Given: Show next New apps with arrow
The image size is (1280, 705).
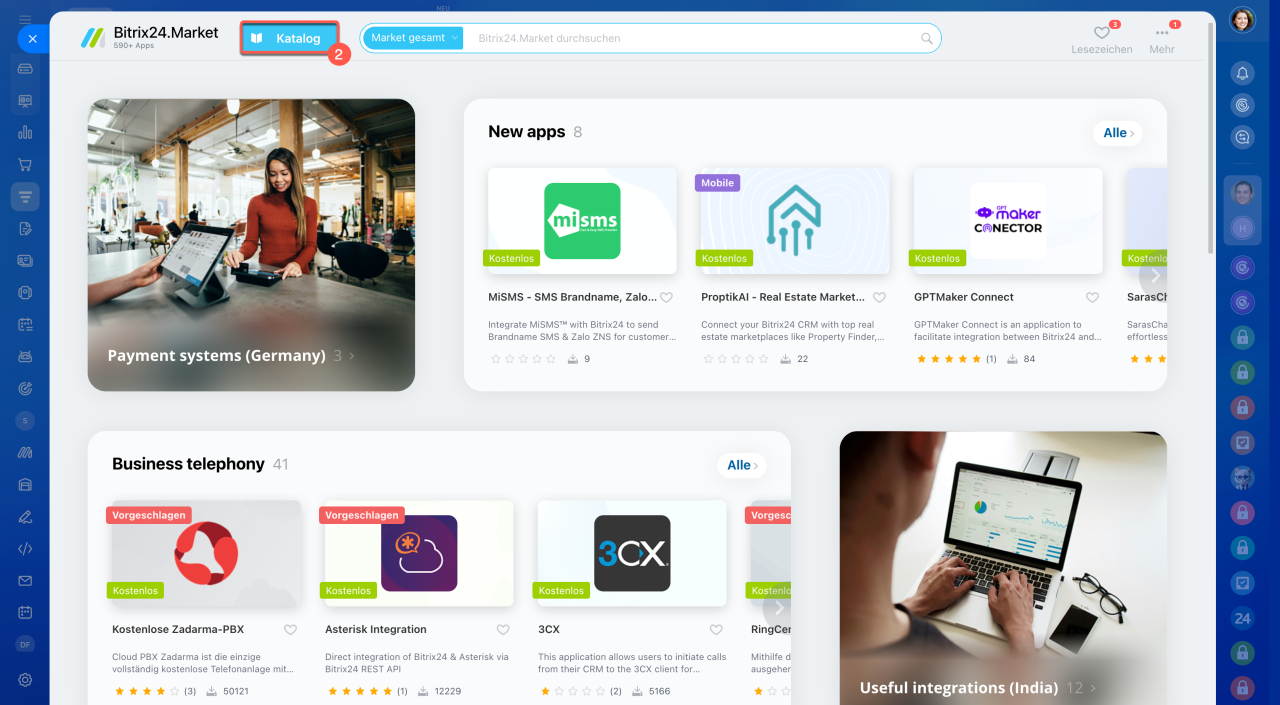Looking at the screenshot, I should click(1155, 275).
